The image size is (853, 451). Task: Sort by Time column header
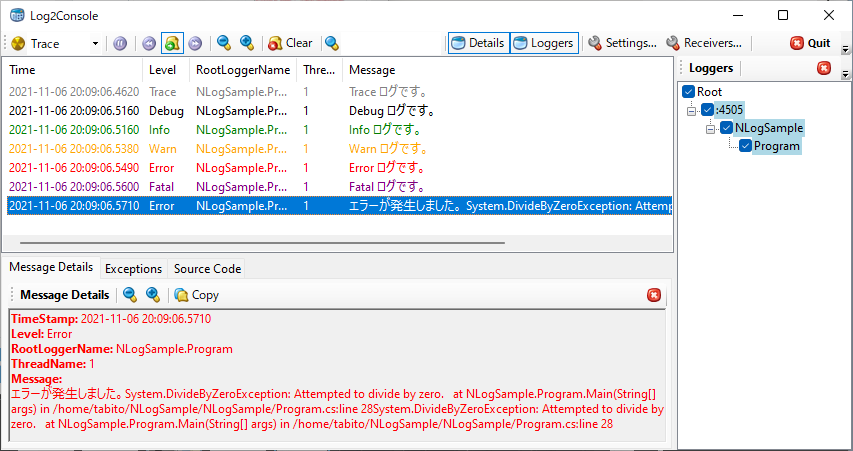point(75,70)
